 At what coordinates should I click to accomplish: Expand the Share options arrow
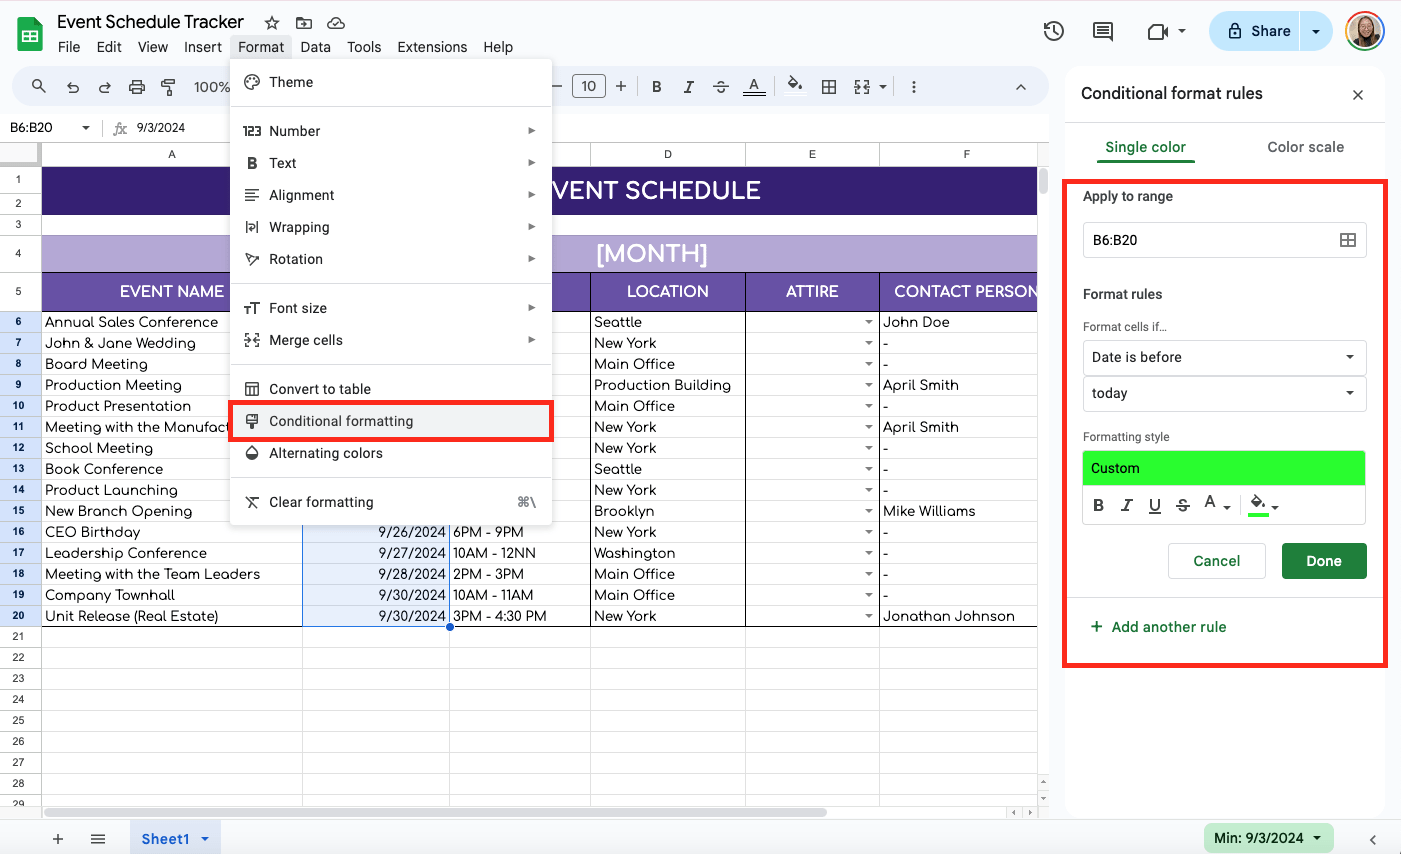[x=1316, y=31]
